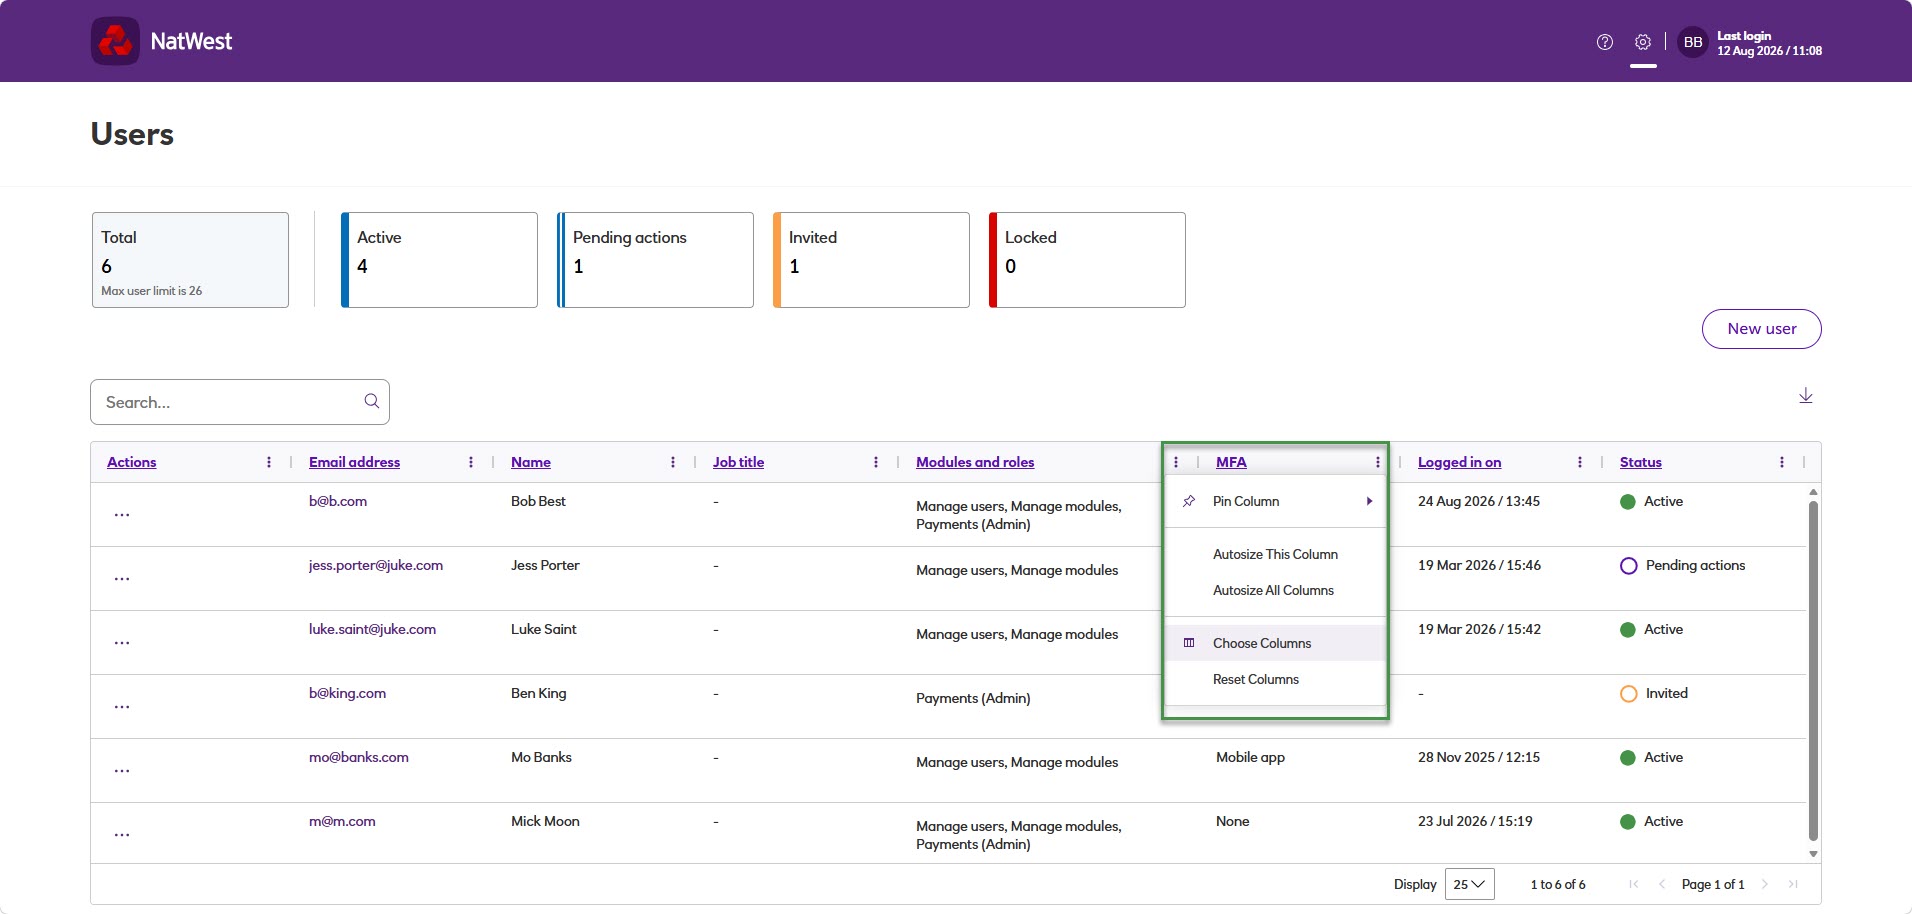Open the BB user avatar
The image size is (1912, 914).
click(1693, 42)
